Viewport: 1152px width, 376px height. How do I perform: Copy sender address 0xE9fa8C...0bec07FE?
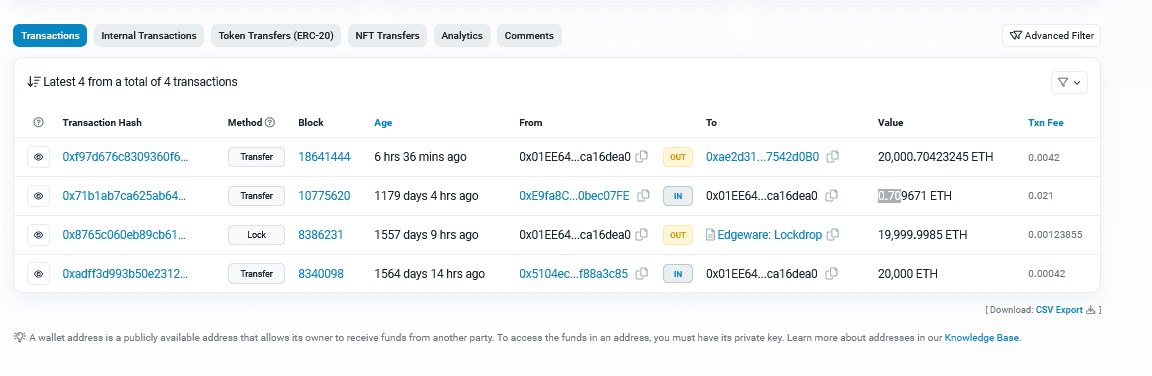[643, 195]
